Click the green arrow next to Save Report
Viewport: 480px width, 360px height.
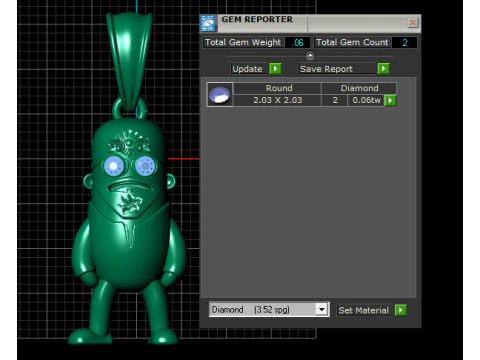pyautogui.click(x=384, y=69)
